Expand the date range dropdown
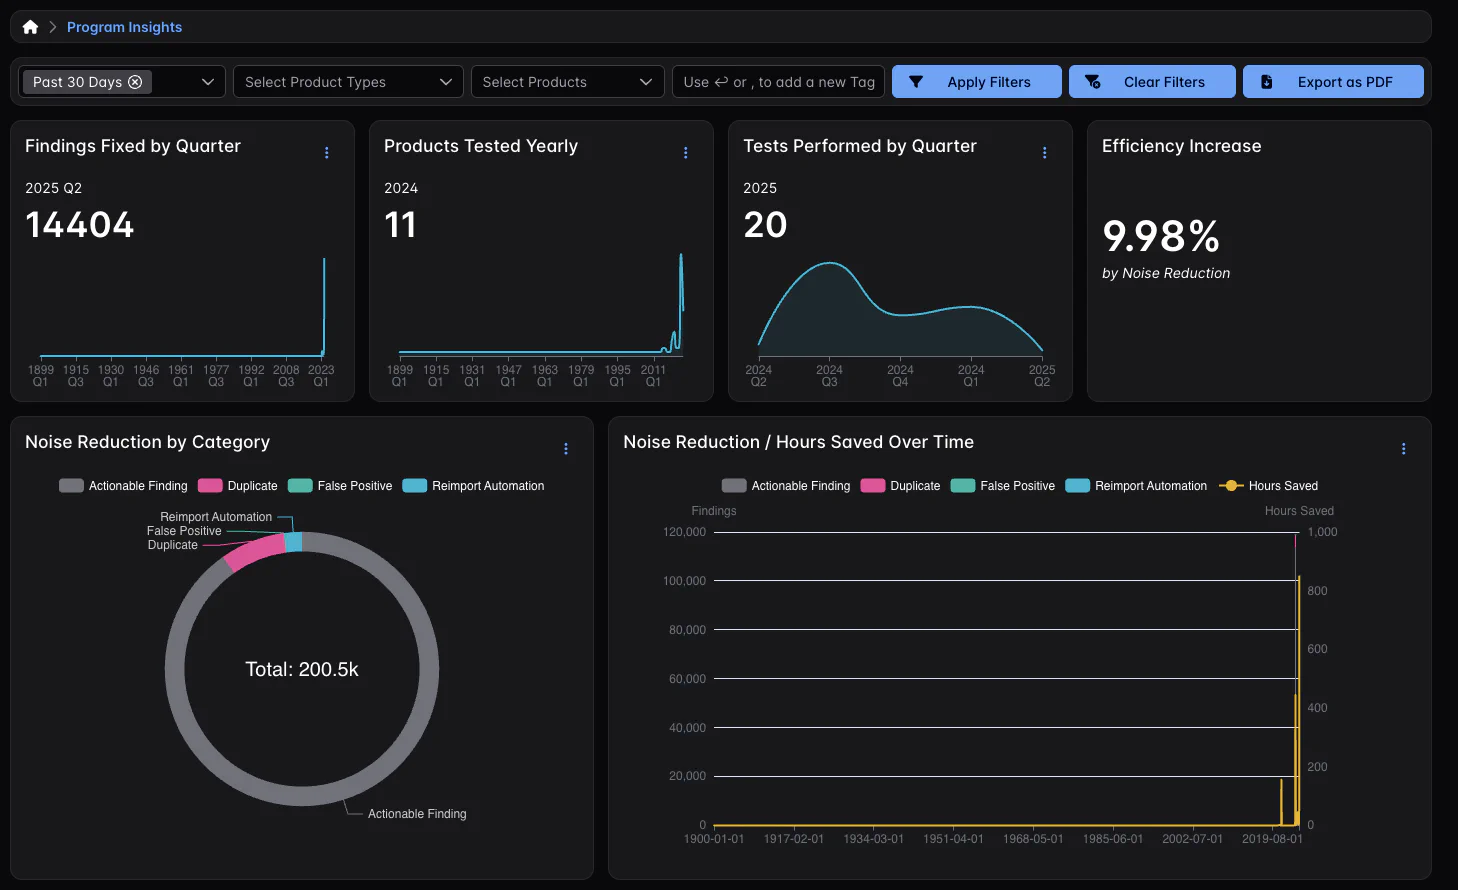 pos(207,82)
